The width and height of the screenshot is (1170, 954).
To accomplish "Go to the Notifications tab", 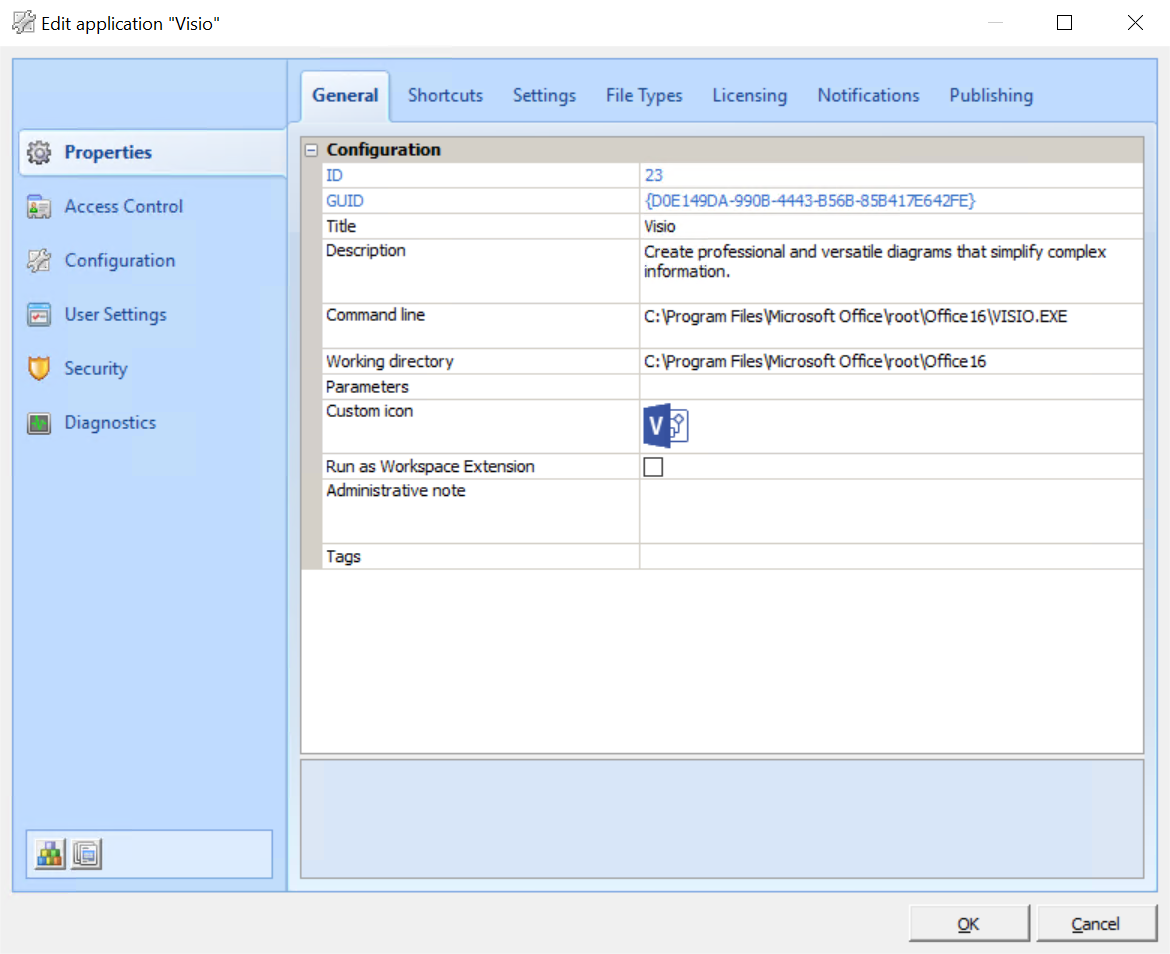I will click(x=869, y=95).
